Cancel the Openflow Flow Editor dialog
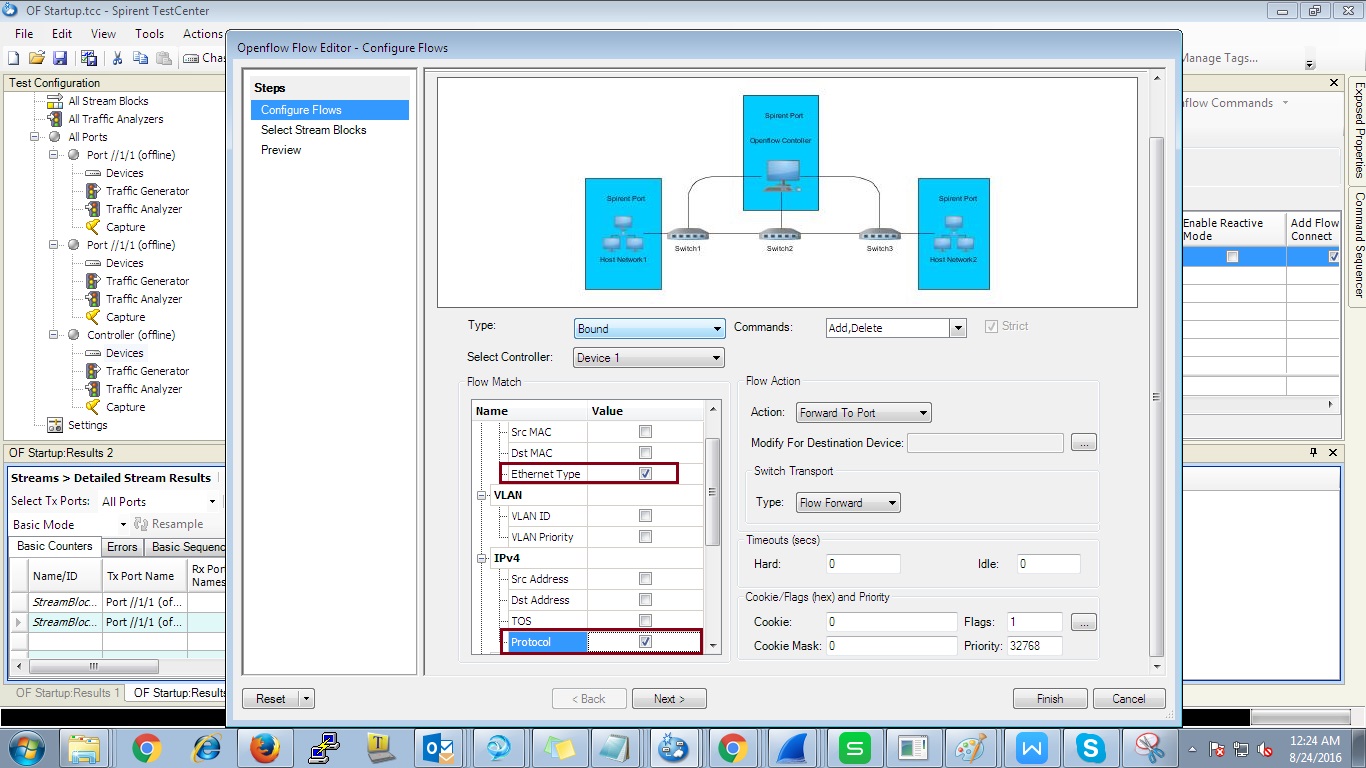The width and height of the screenshot is (1366, 768). click(x=1129, y=699)
